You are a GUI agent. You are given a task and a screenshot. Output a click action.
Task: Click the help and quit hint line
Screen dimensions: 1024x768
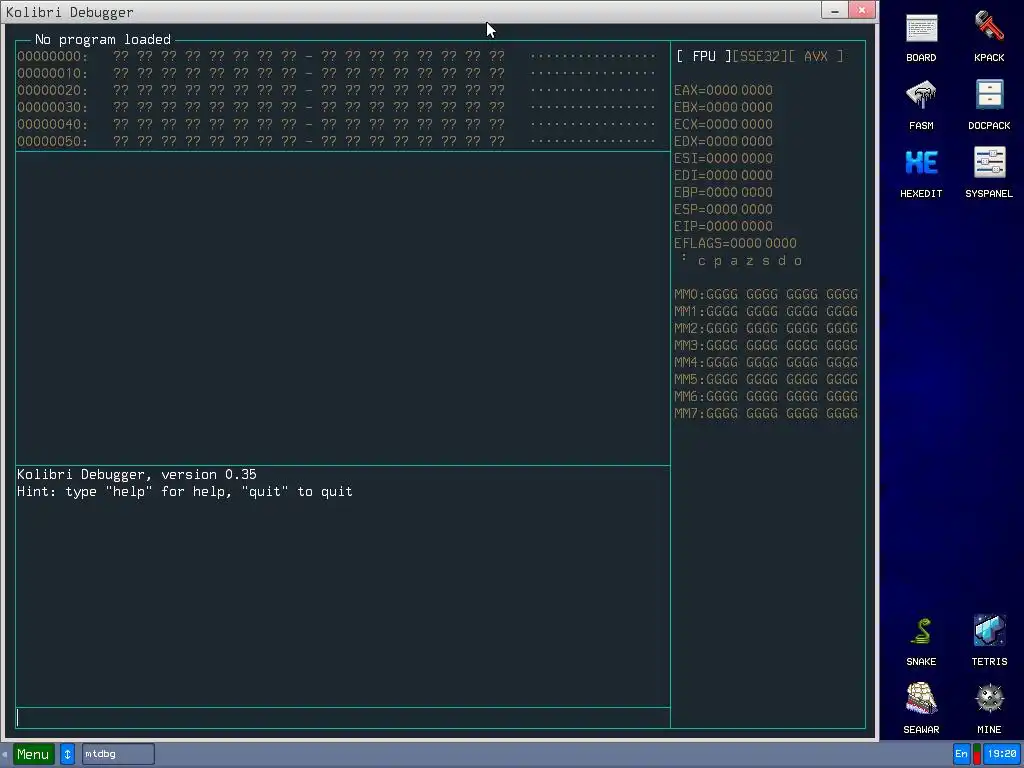[x=185, y=492]
